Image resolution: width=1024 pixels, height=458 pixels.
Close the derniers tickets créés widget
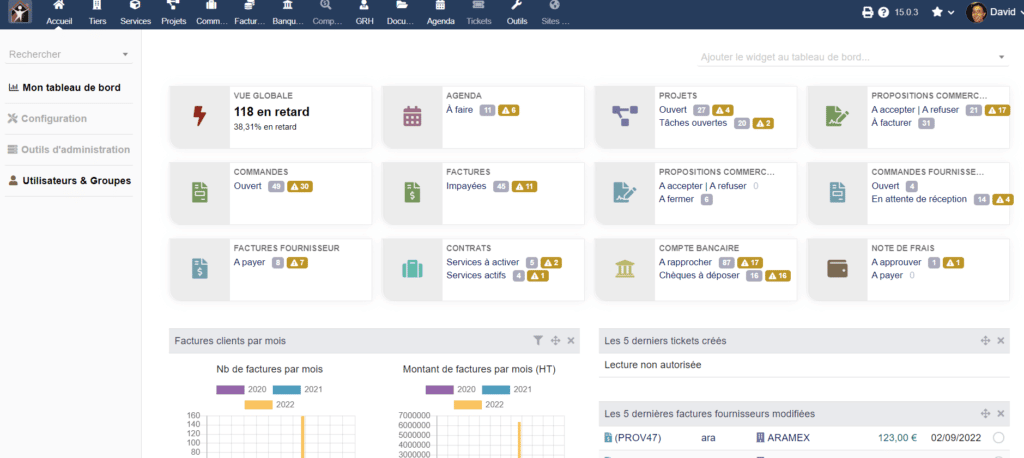click(1001, 340)
